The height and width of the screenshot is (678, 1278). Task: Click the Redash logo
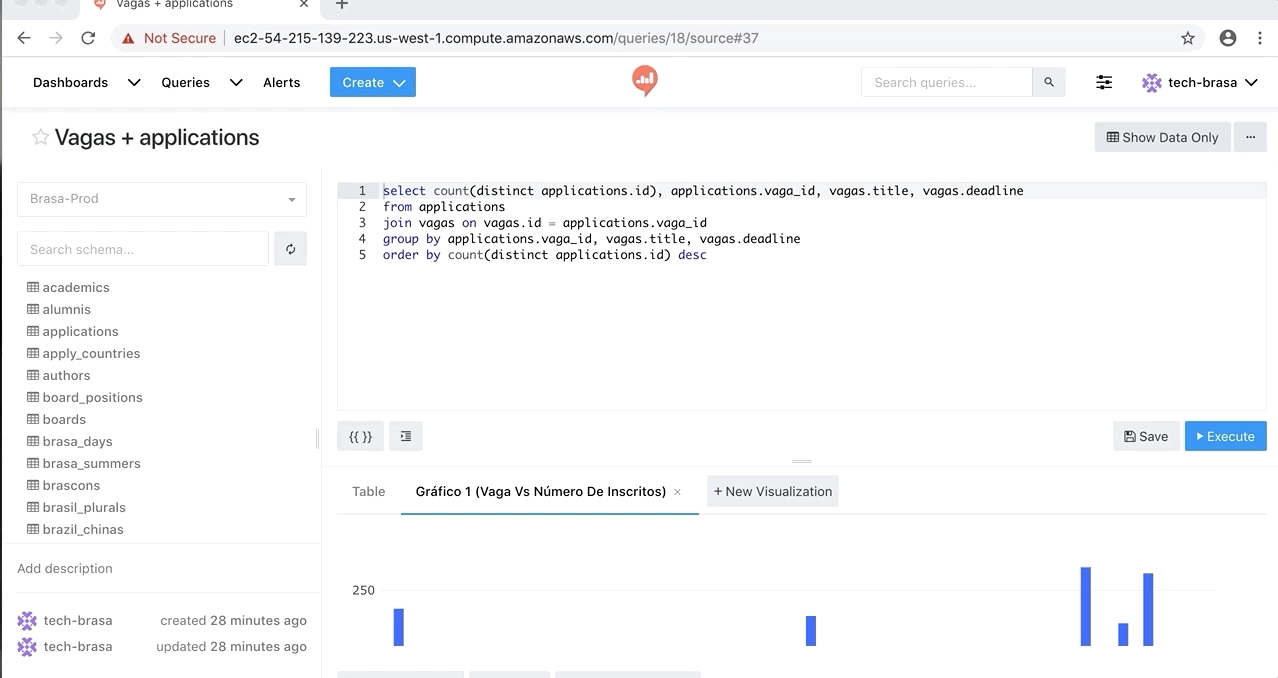pyautogui.click(x=645, y=80)
